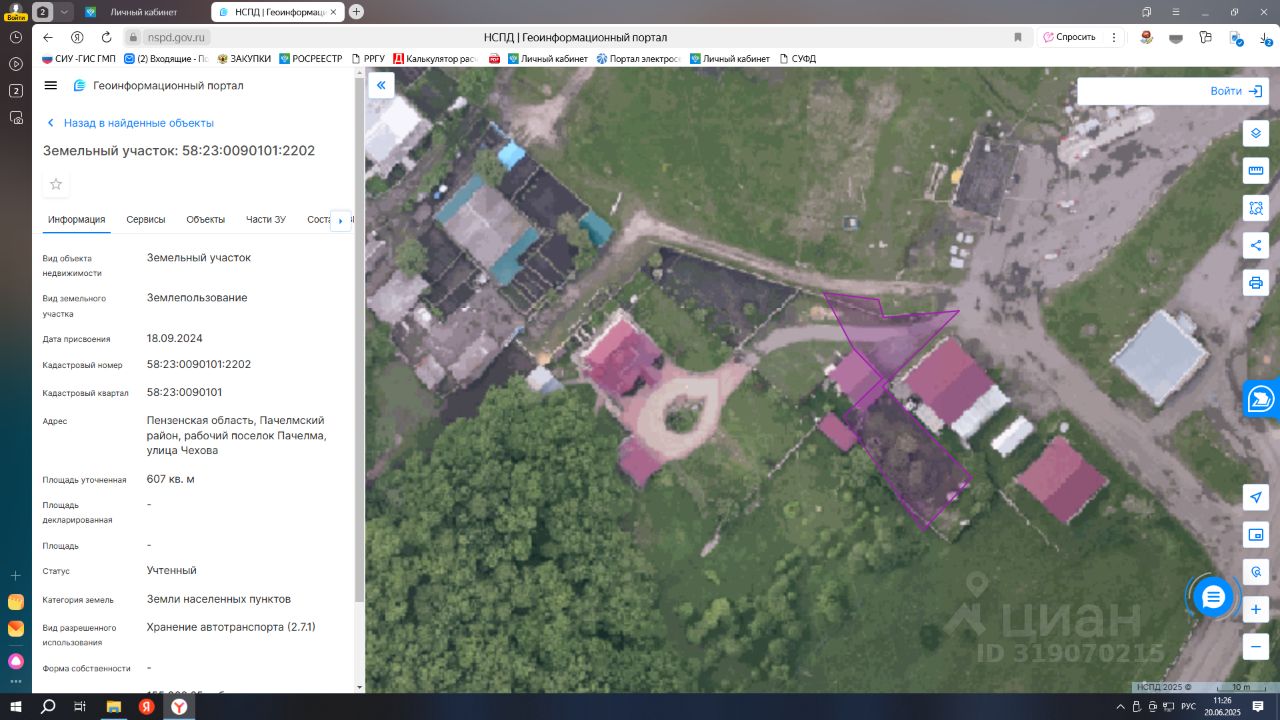Viewport: 1280px width, 720px height.
Task: Click the Геоинформационный портал logo title
Action: click(x=158, y=86)
